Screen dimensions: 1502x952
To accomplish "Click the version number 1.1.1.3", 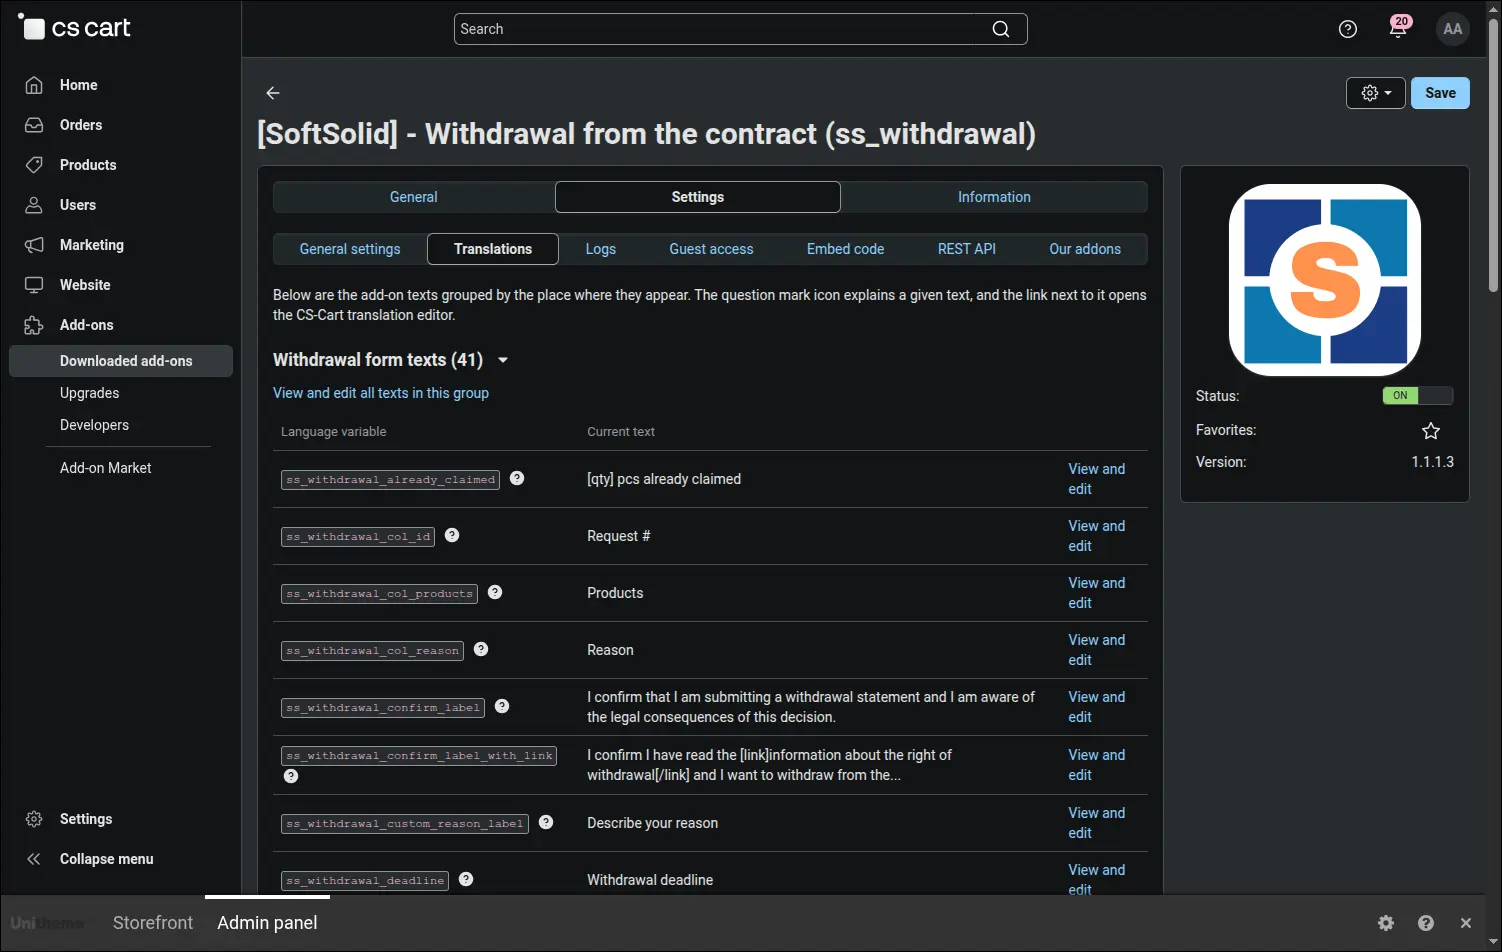I will pos(1432,462).
